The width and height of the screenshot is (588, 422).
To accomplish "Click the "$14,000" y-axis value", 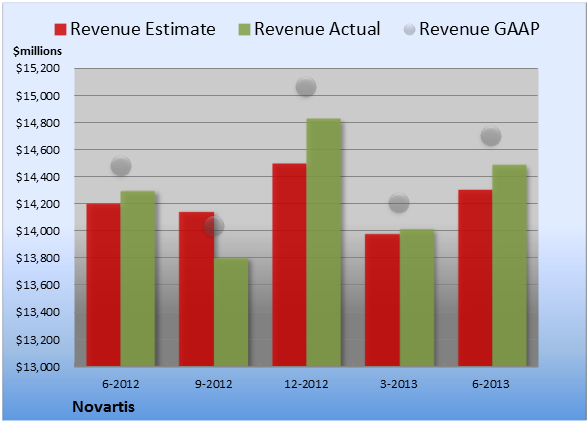I will [x=38, y=231].
